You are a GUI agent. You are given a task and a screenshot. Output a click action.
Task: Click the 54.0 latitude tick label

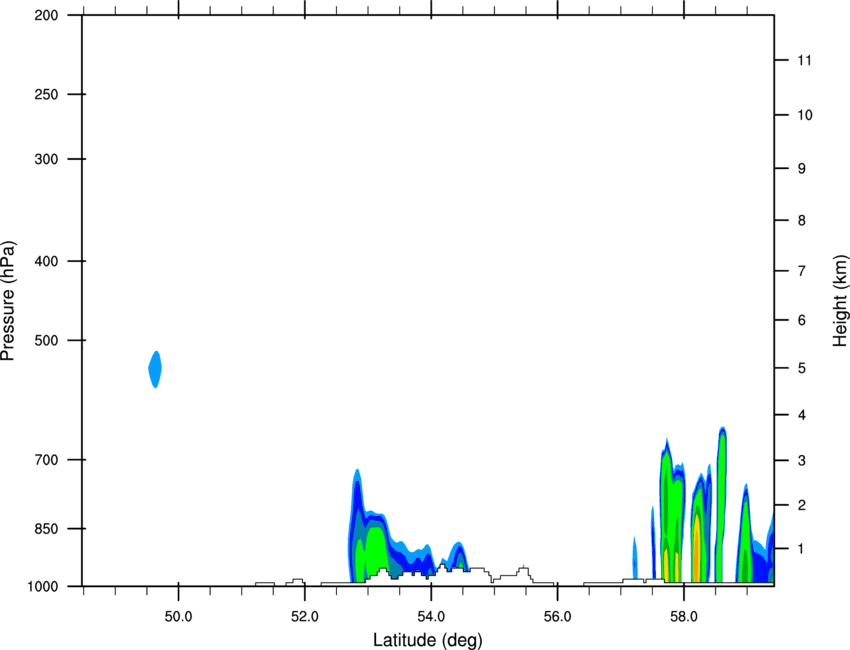click(431, 617)
